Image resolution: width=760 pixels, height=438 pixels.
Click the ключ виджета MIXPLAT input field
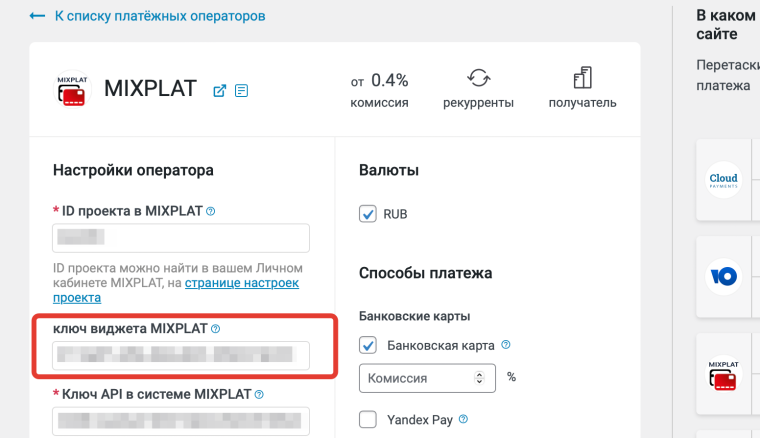point(181,354)
